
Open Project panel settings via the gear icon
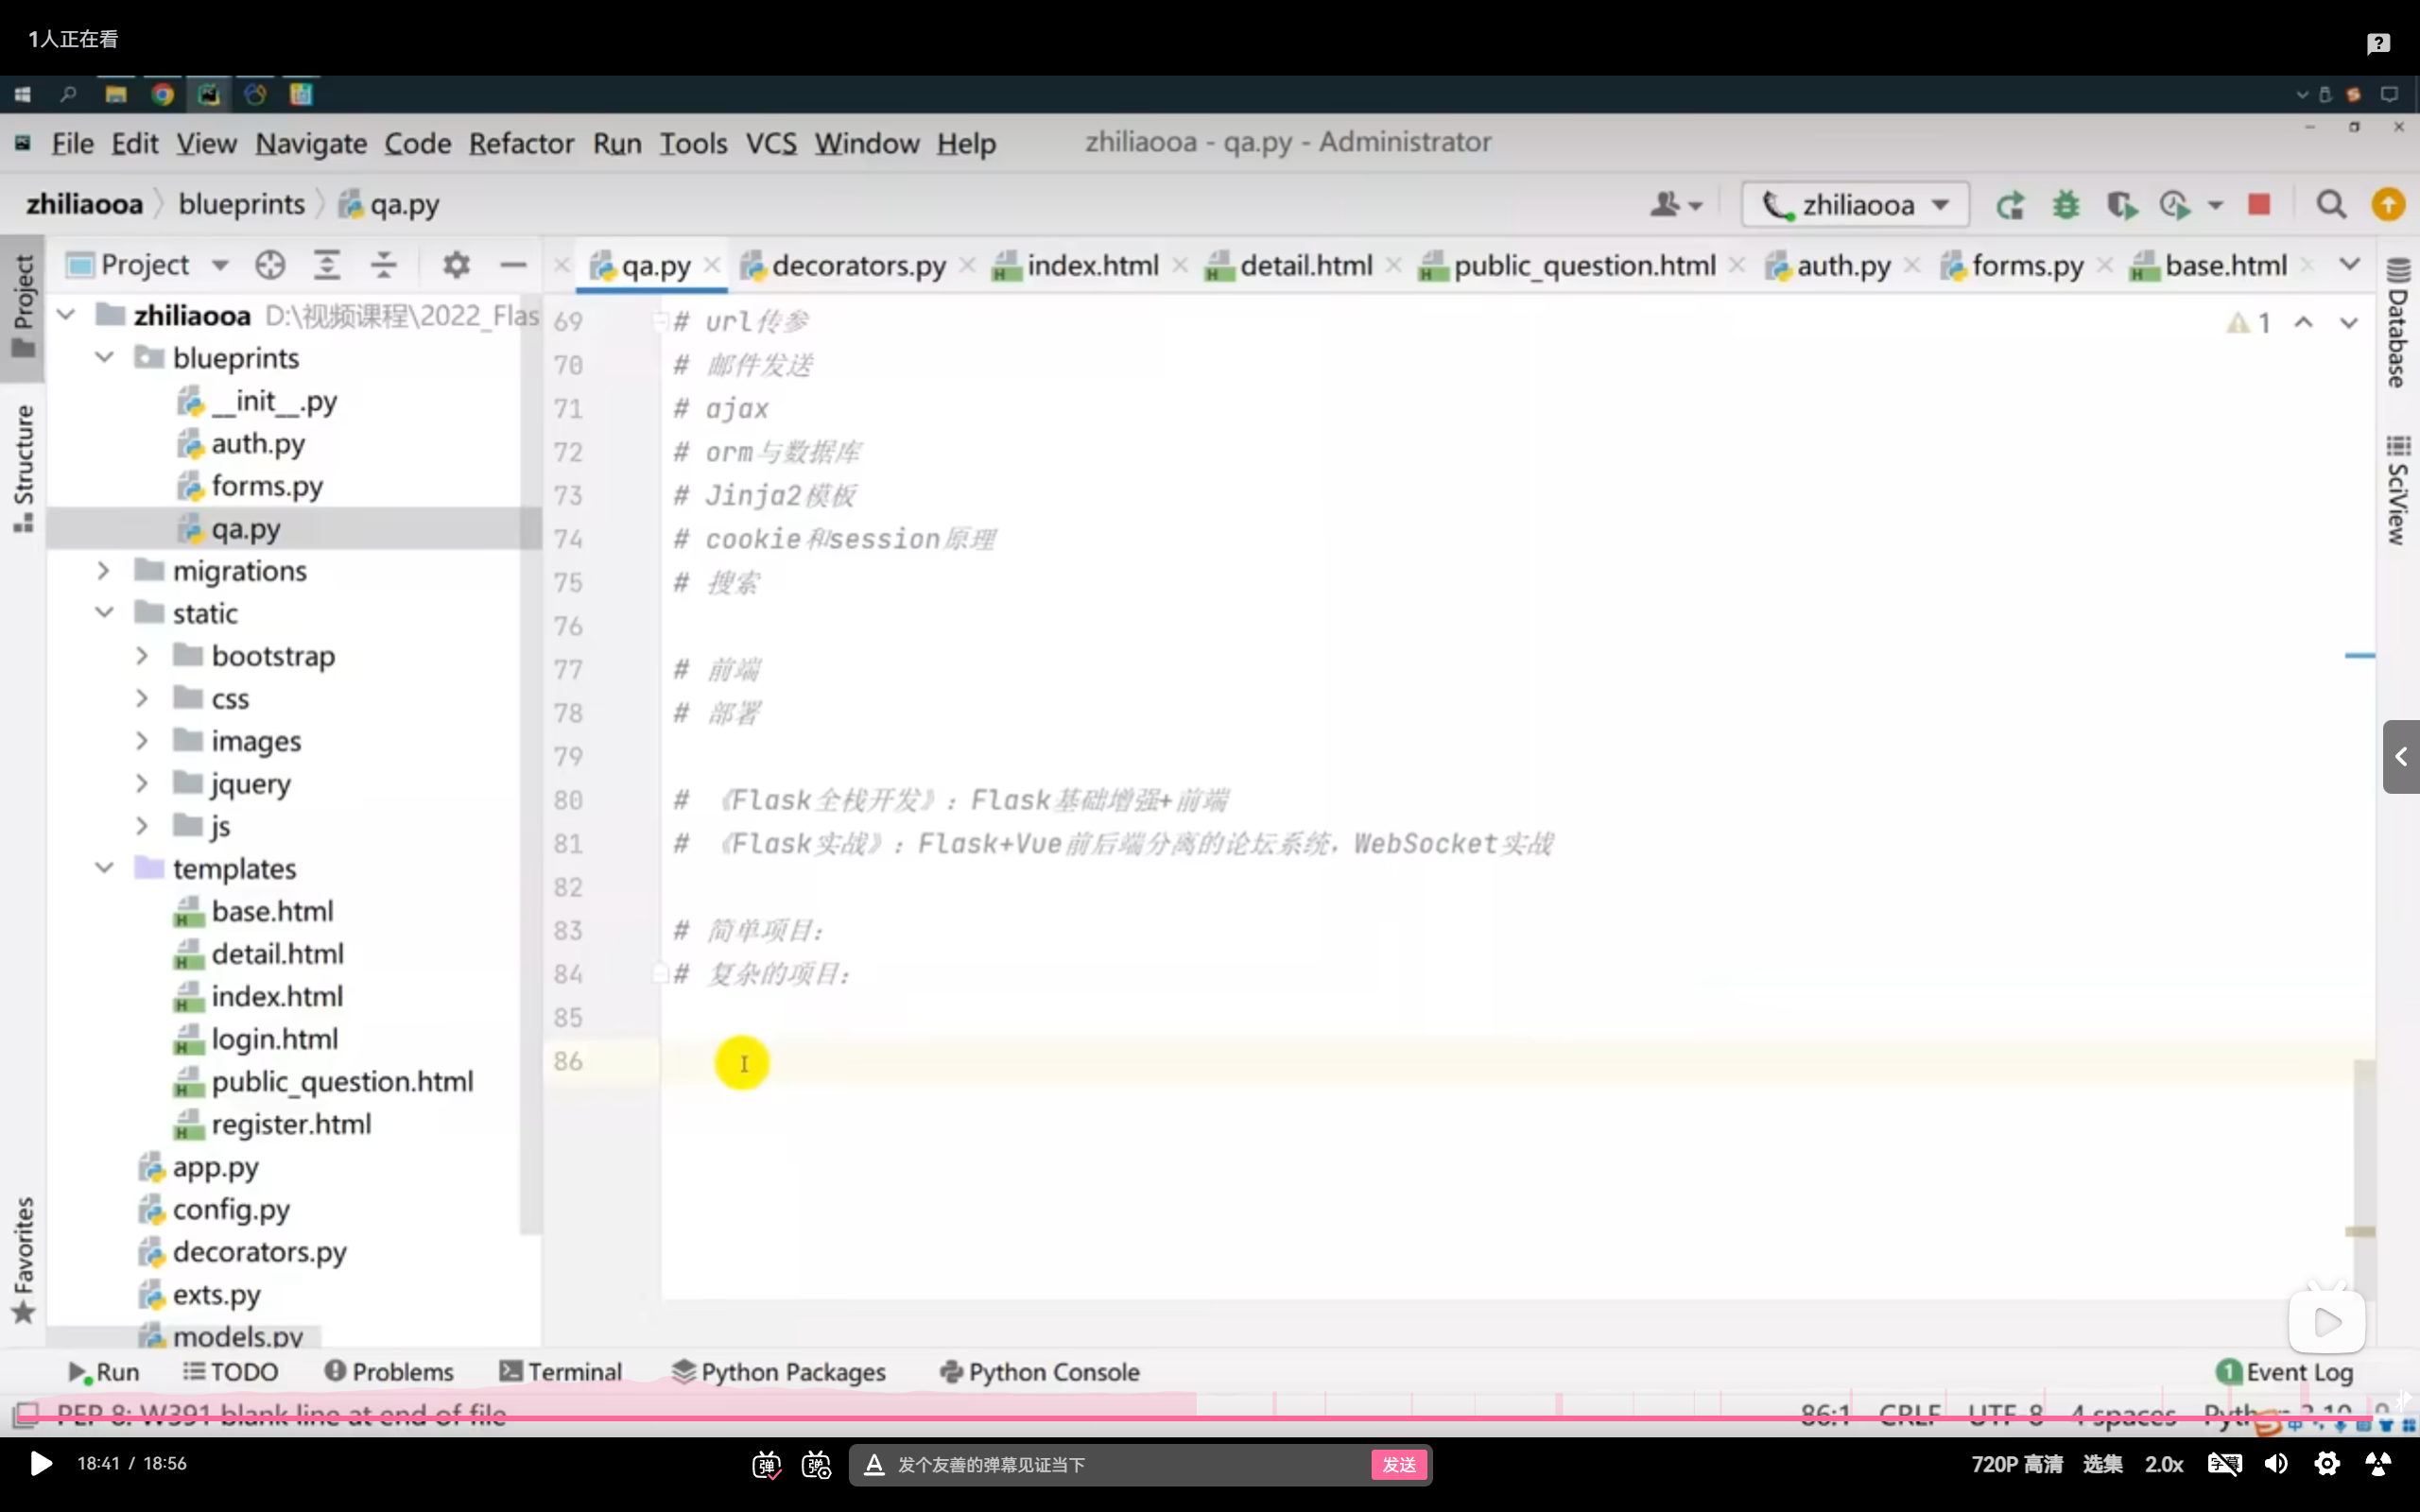click(x=456, y=265)
